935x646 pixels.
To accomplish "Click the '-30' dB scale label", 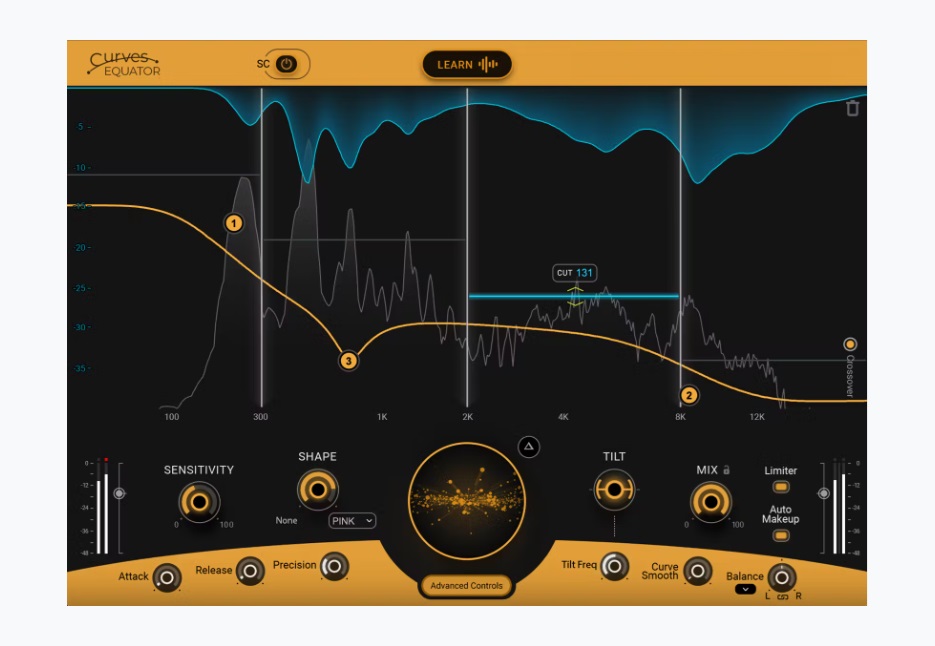I will pos(82,327).
